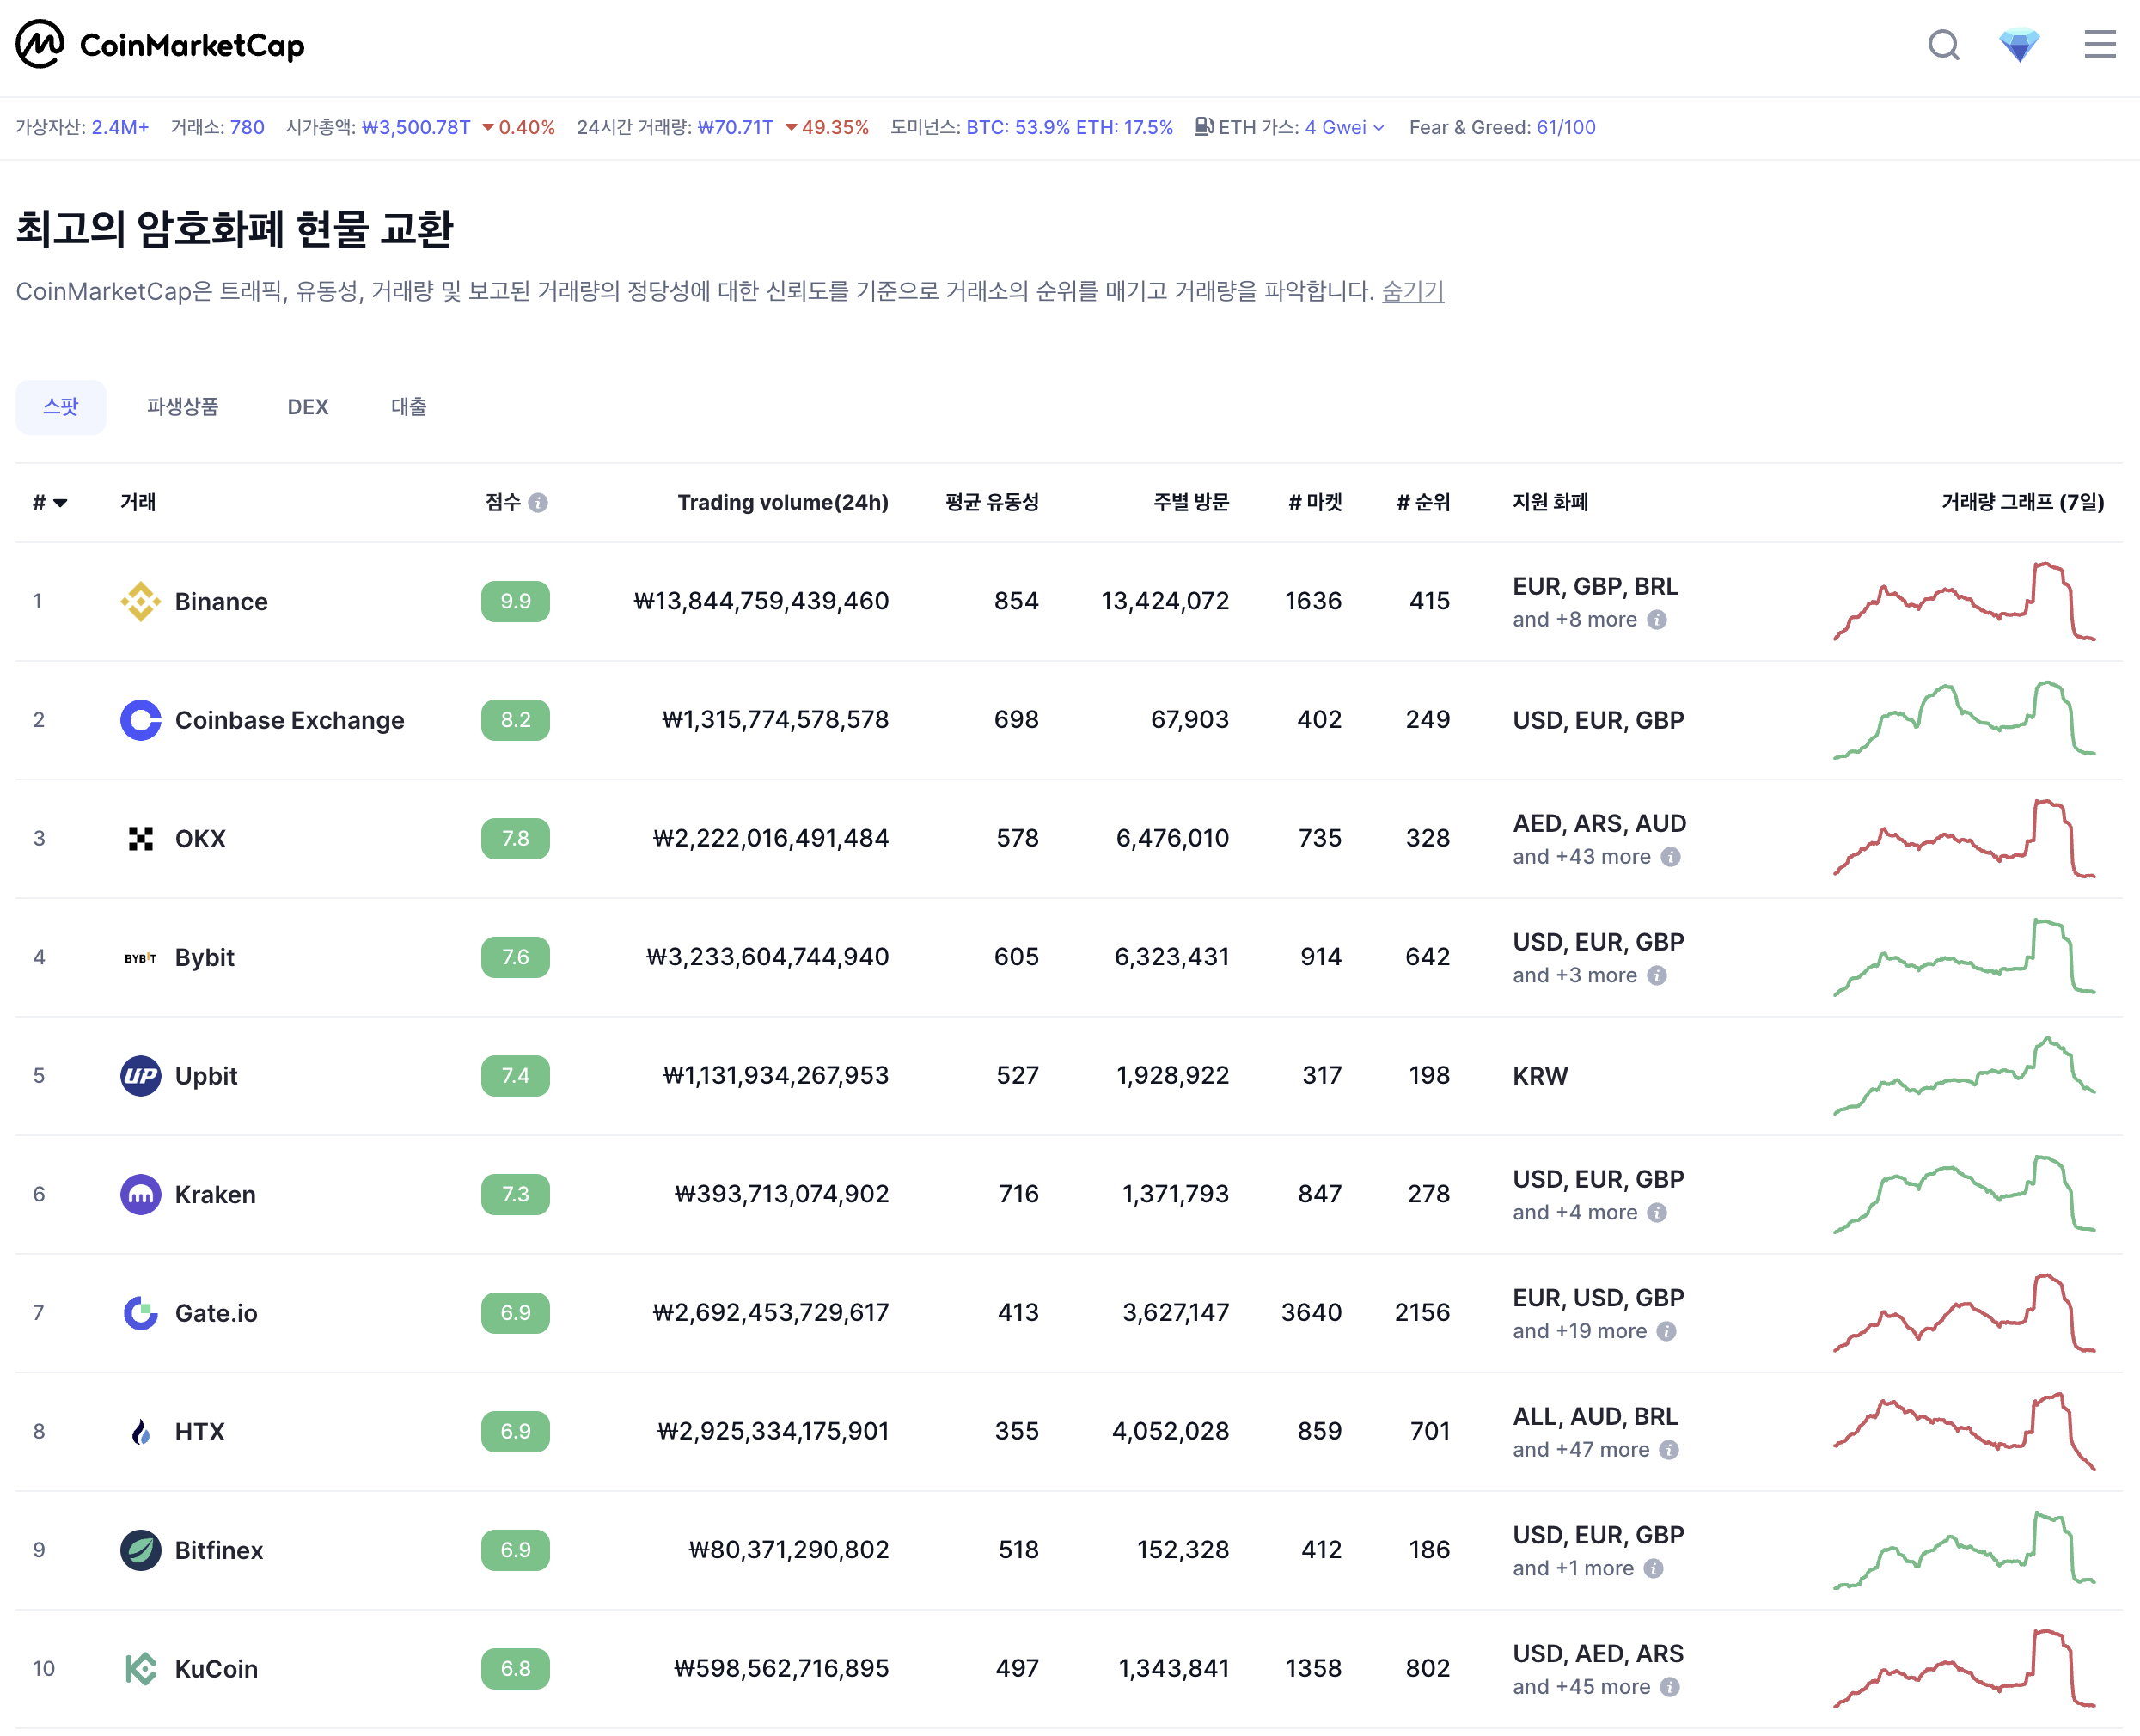Toggle sort arrow on # column
This screenshot has width=2140, height=1736.
click(x=60, y=503)
